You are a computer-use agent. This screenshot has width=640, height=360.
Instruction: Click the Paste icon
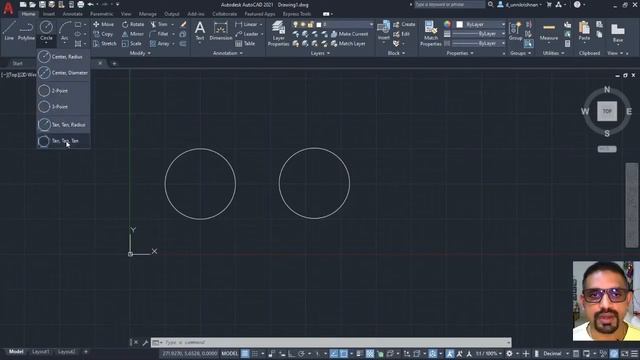(584, 31)
